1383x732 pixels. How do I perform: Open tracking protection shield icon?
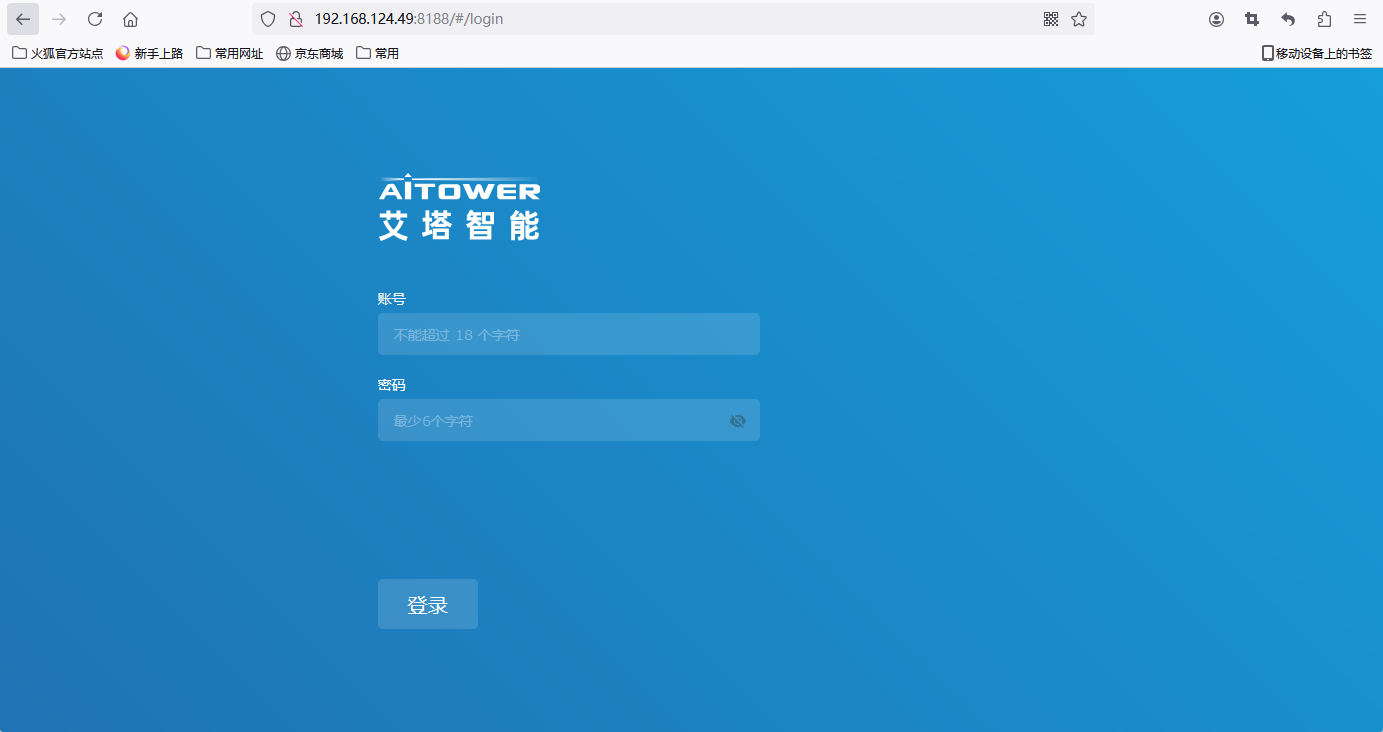(268, 19)
